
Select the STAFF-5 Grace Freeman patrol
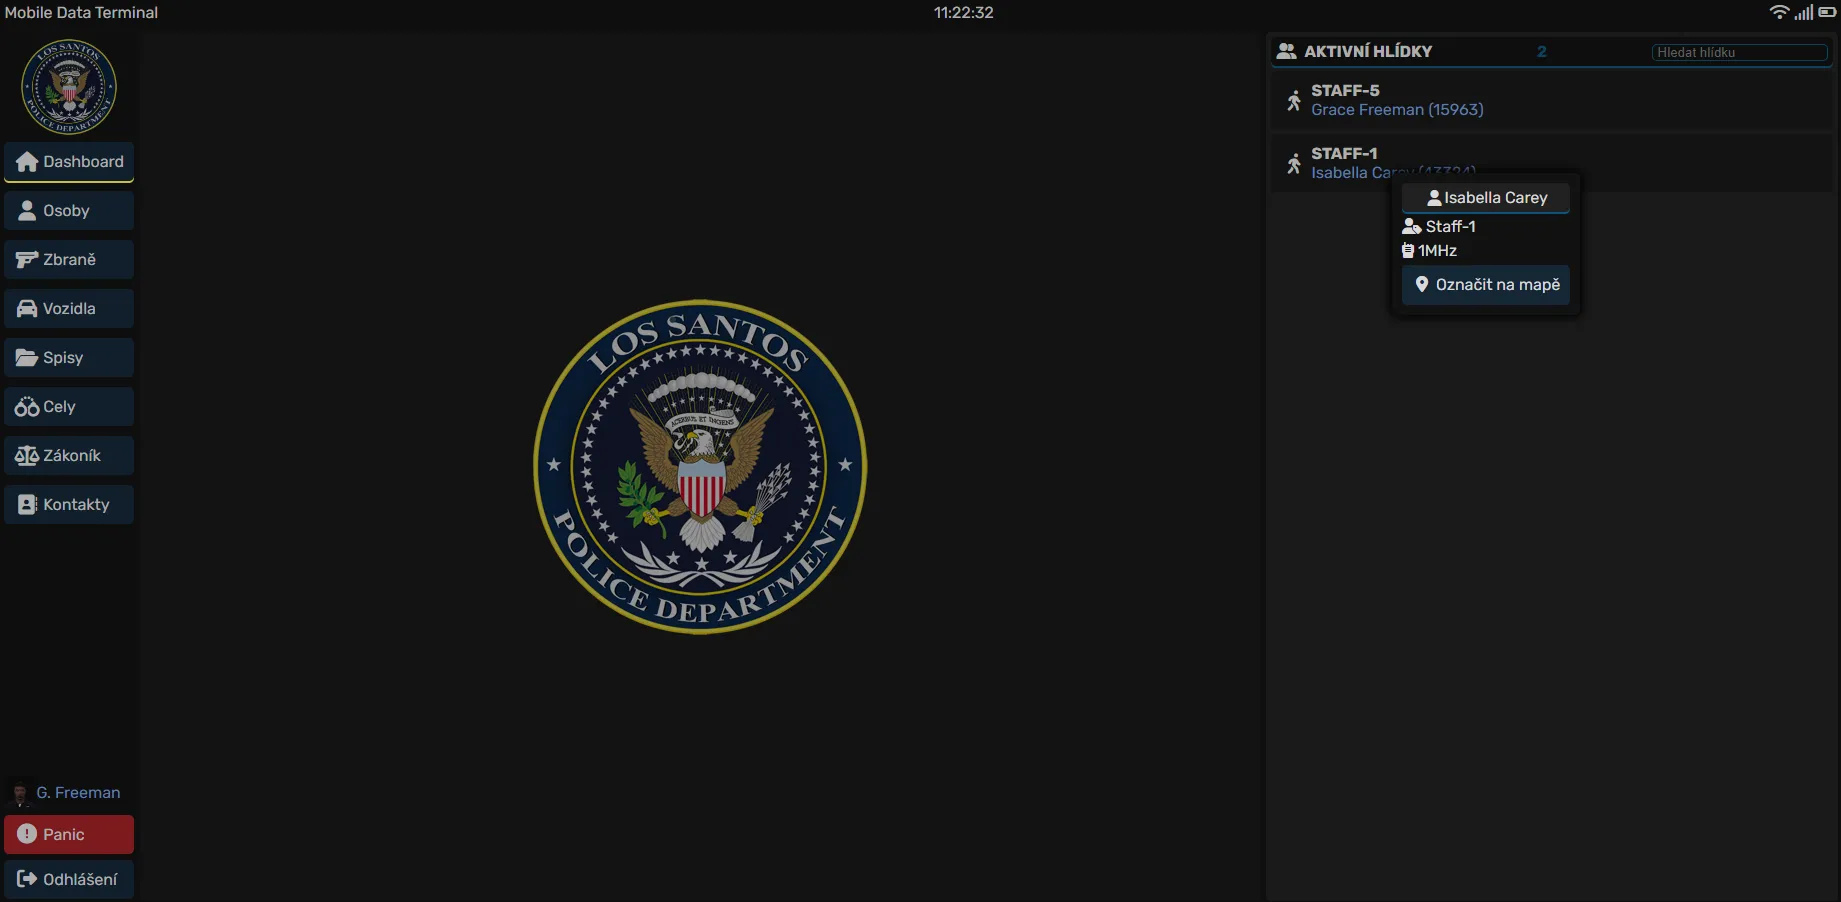pos(1552,100)
